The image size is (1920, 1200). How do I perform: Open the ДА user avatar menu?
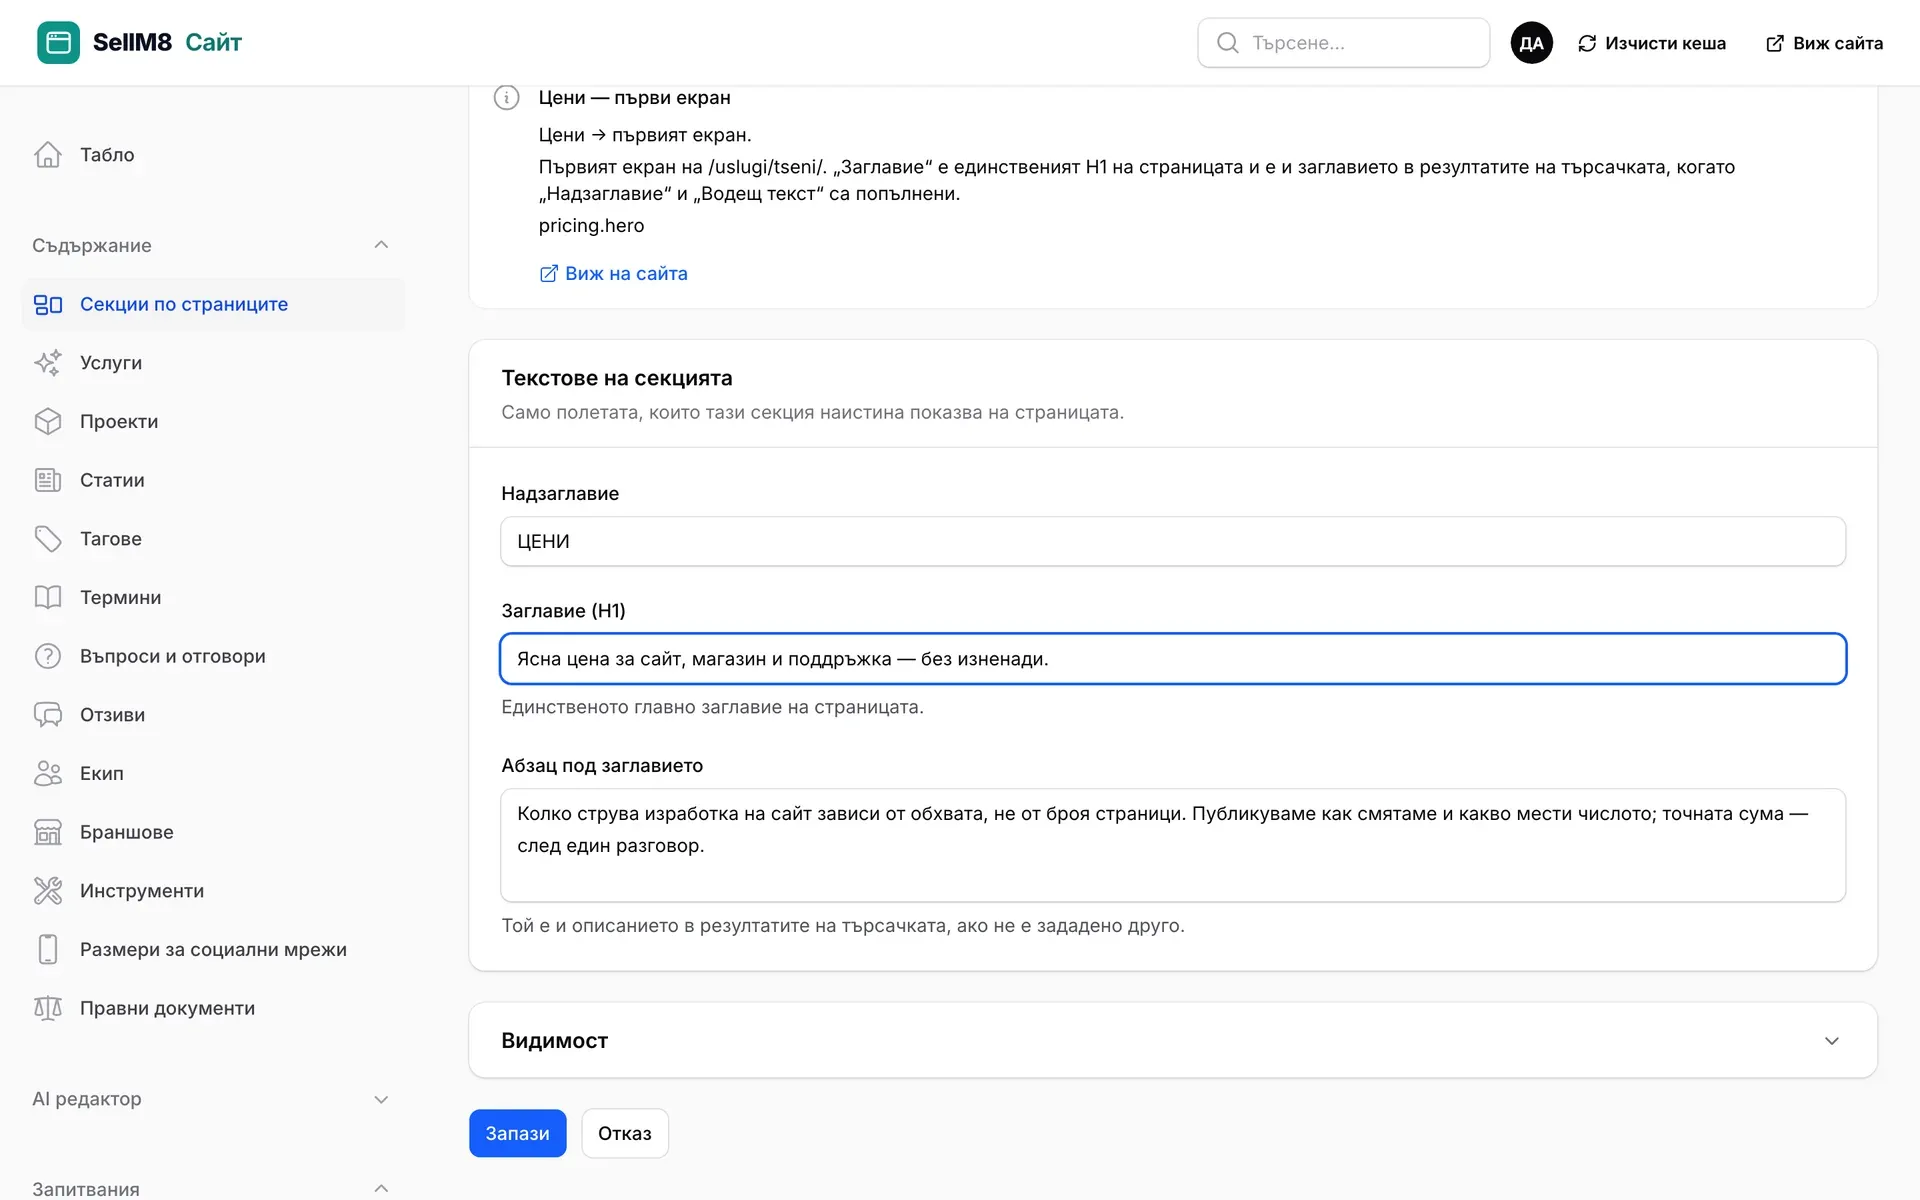coord(1531,43)
